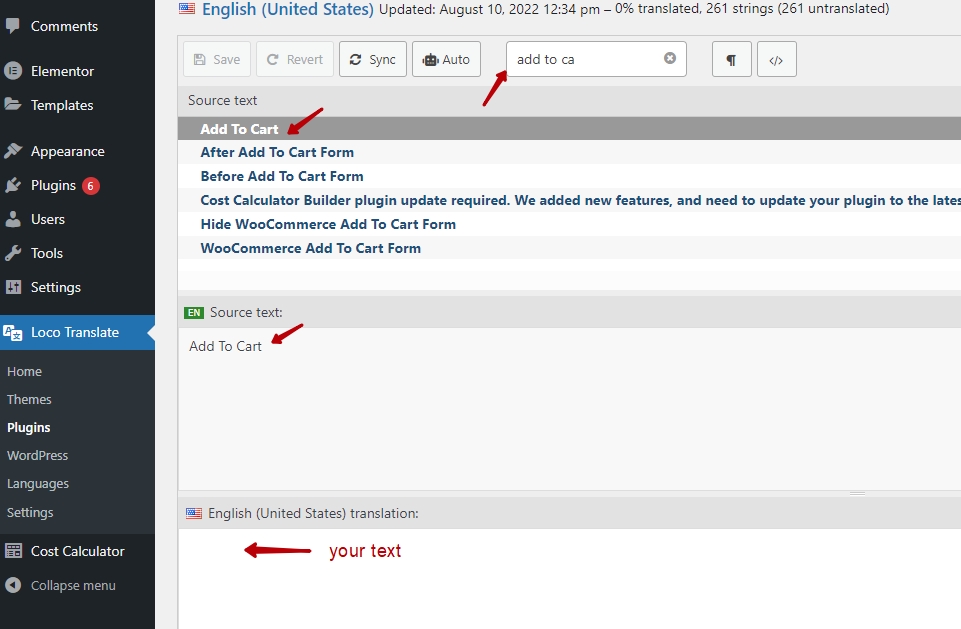Open Comments in the admin menu
This screenshot has width=961, height=629.
64,26
